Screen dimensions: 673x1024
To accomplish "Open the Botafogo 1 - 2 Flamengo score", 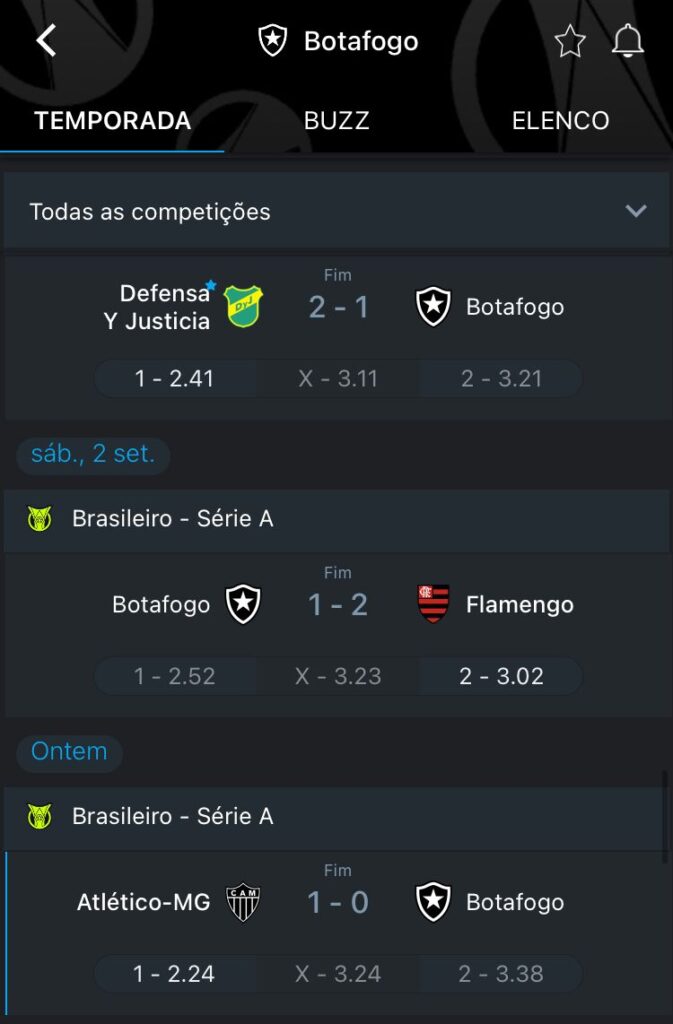I will [x=338, y=604].
